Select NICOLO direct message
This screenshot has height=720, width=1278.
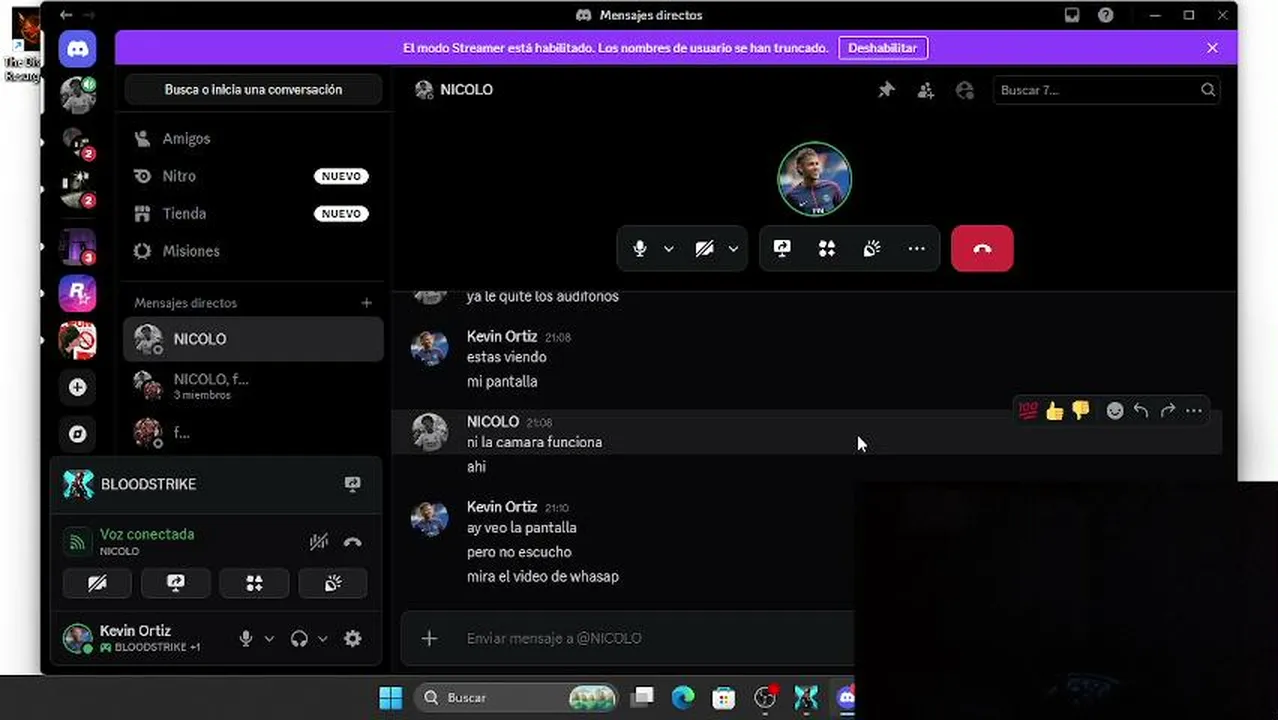click(253, 339)
